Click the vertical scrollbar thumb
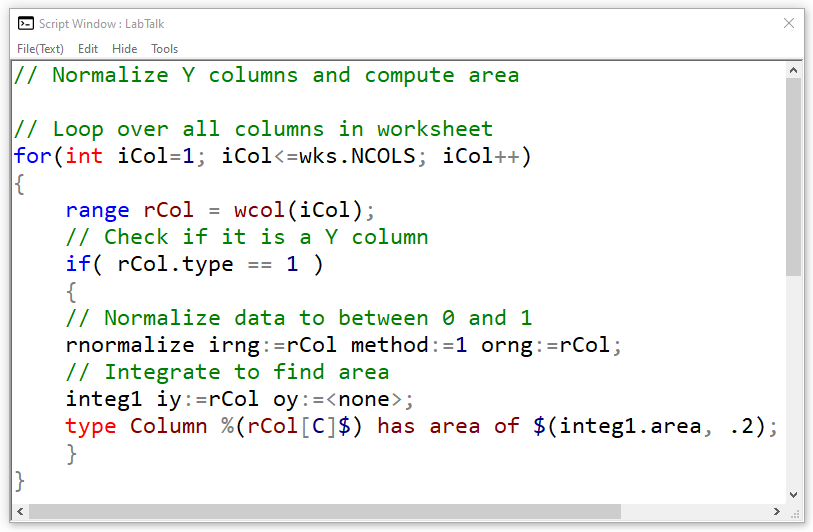This screenshot has width=813, height=532. pyautogui.click(x=794, y=175)
